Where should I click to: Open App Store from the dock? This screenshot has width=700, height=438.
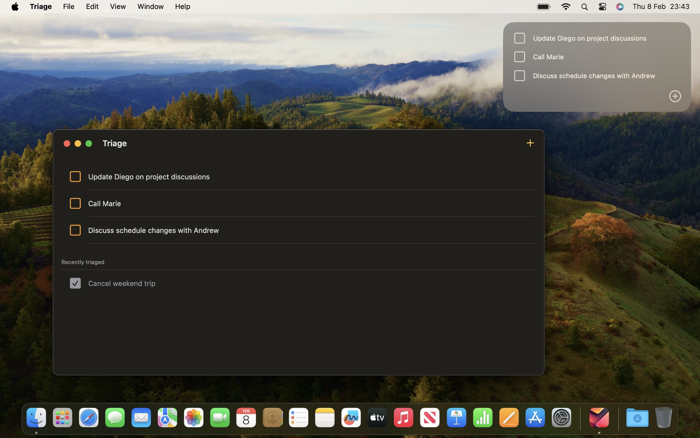tap(535, 418)
